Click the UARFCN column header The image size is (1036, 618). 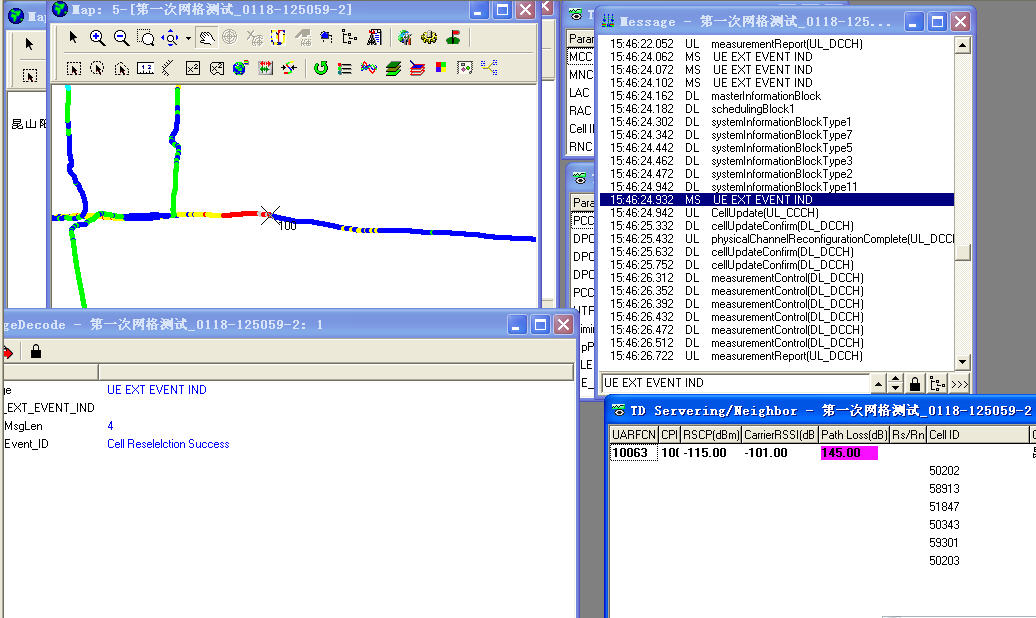pyautogui.click(x=634, y=435)
